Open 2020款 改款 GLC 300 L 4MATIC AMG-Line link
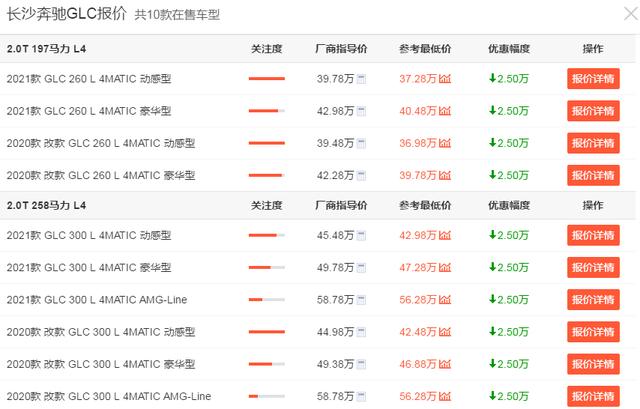This screenshot has width=640, height=409. pos(109,396)
